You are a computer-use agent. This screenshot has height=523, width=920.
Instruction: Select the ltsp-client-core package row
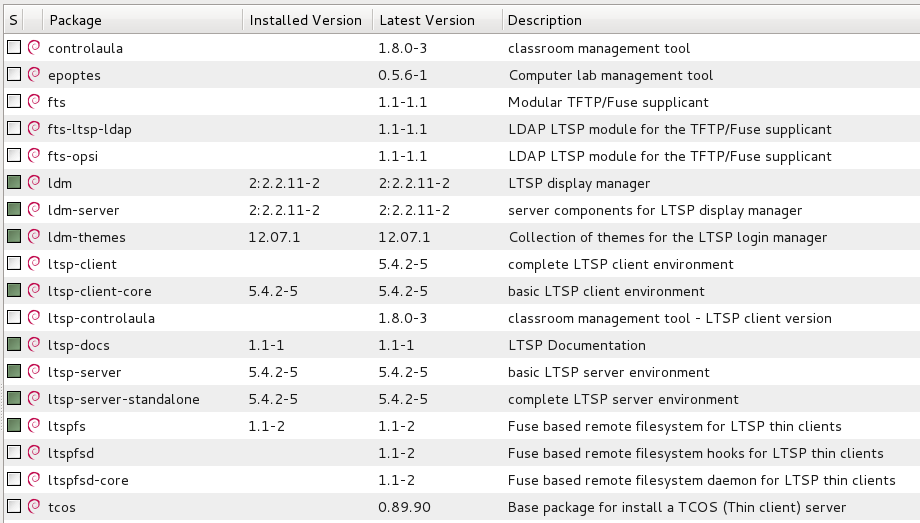100,291
